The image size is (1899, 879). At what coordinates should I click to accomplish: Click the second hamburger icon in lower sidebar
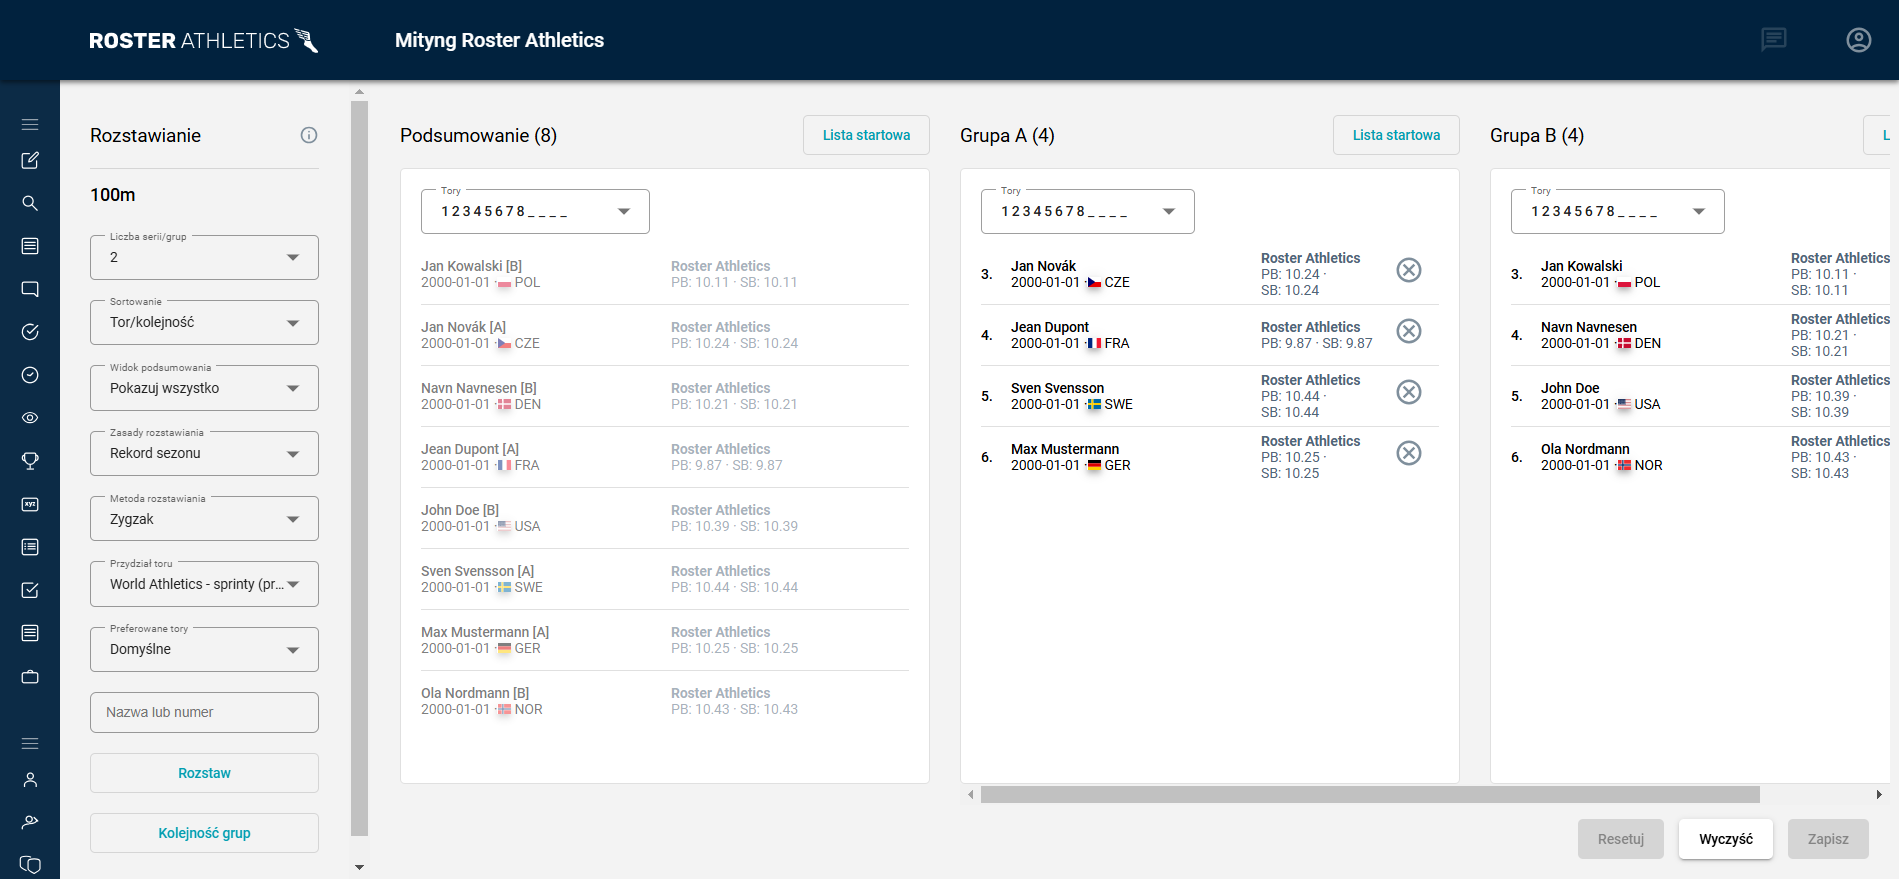30,744
